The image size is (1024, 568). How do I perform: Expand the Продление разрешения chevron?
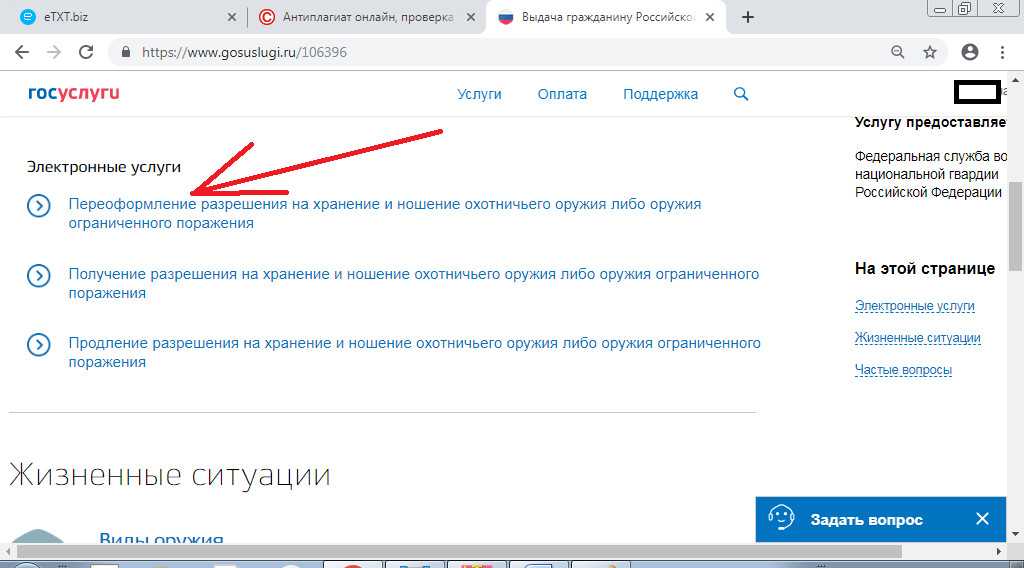click(x=38, y=345)
